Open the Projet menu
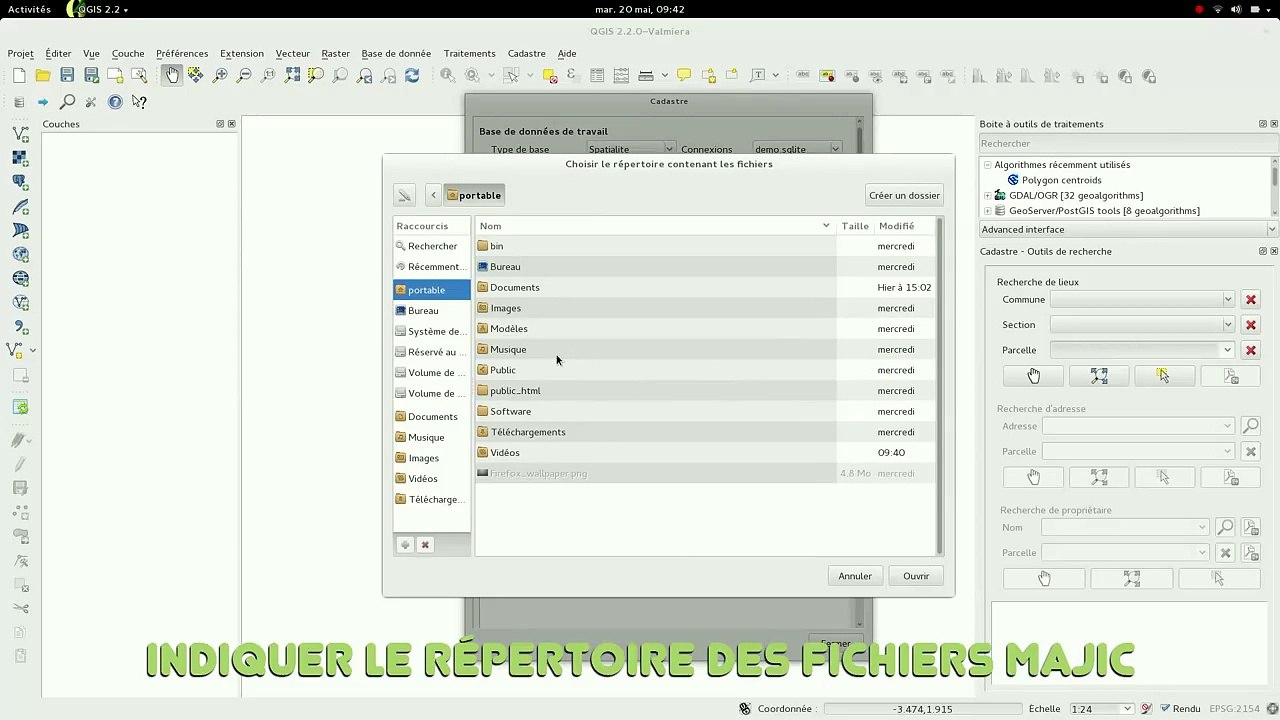 21,54
